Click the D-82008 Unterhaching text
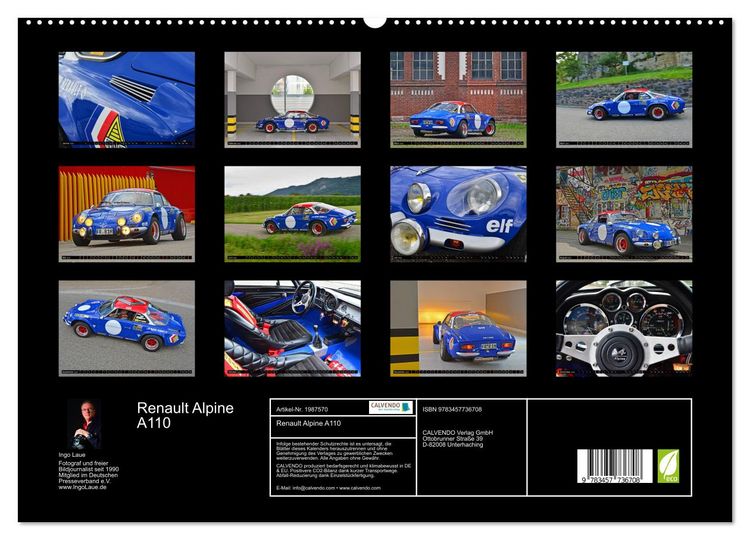 tap(452, 444)
